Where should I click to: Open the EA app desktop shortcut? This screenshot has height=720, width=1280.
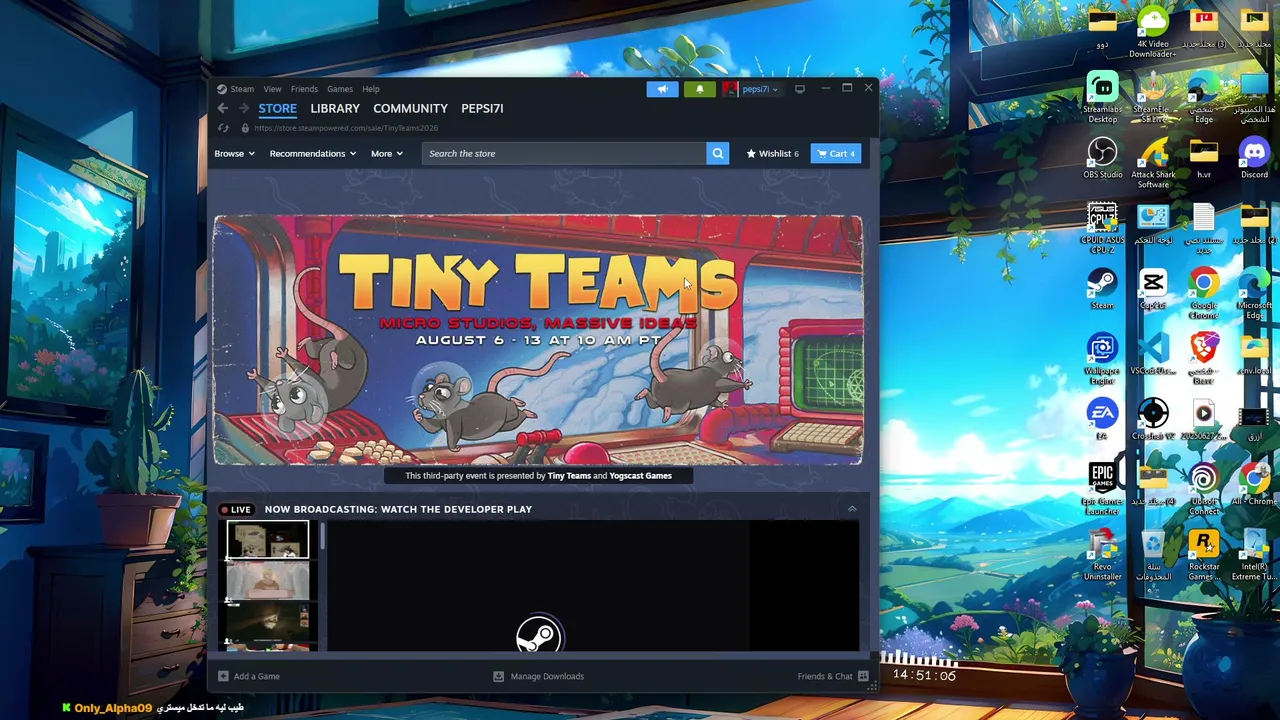1102,419
